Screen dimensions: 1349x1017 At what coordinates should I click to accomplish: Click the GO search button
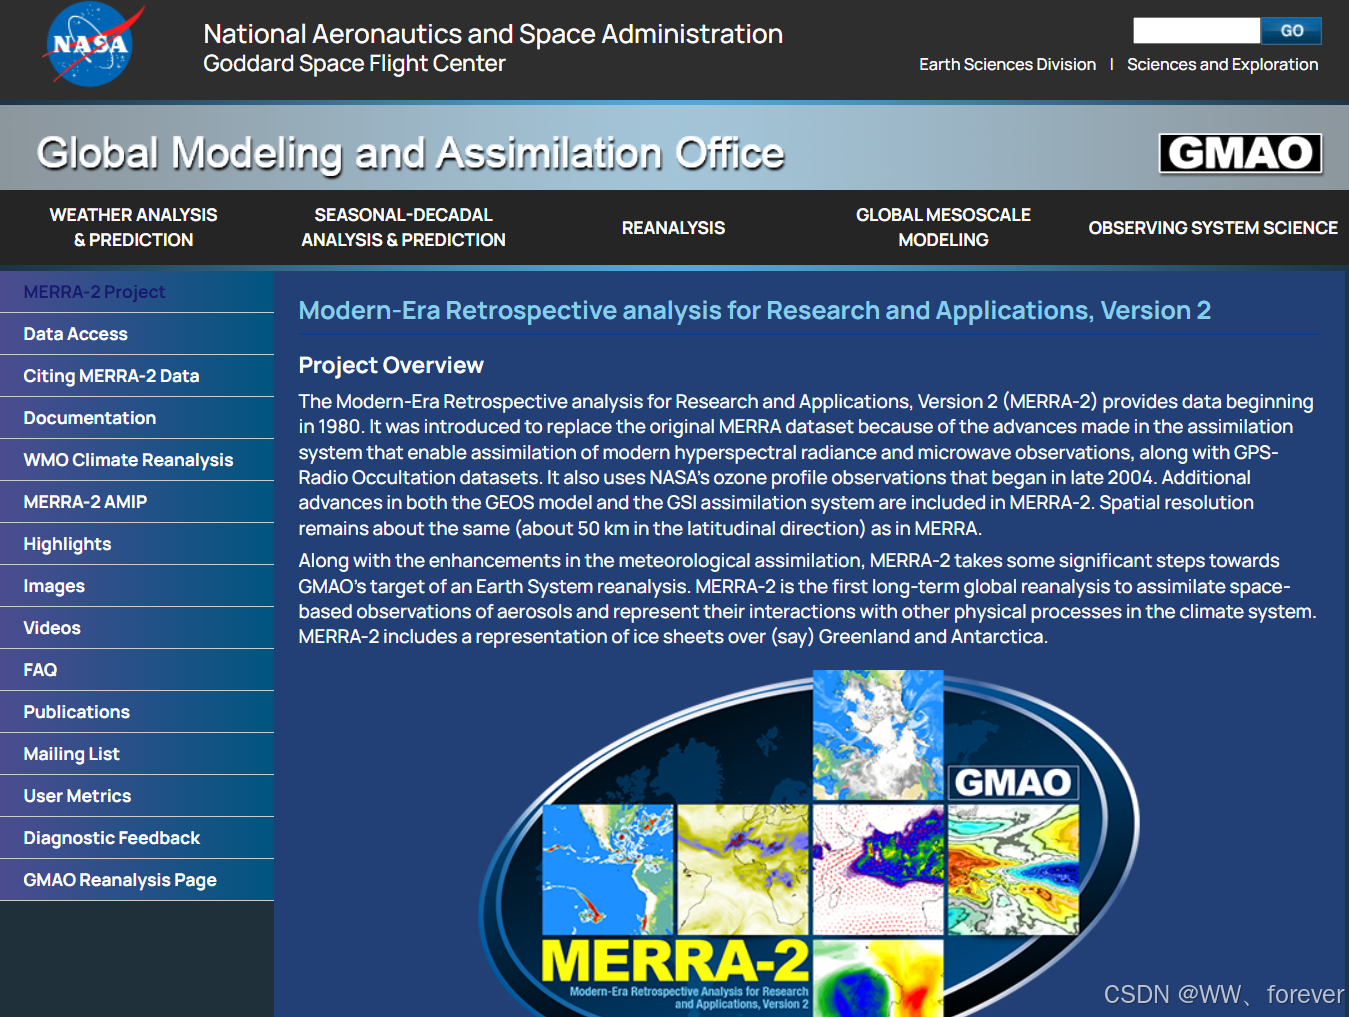click(1291, 30)
